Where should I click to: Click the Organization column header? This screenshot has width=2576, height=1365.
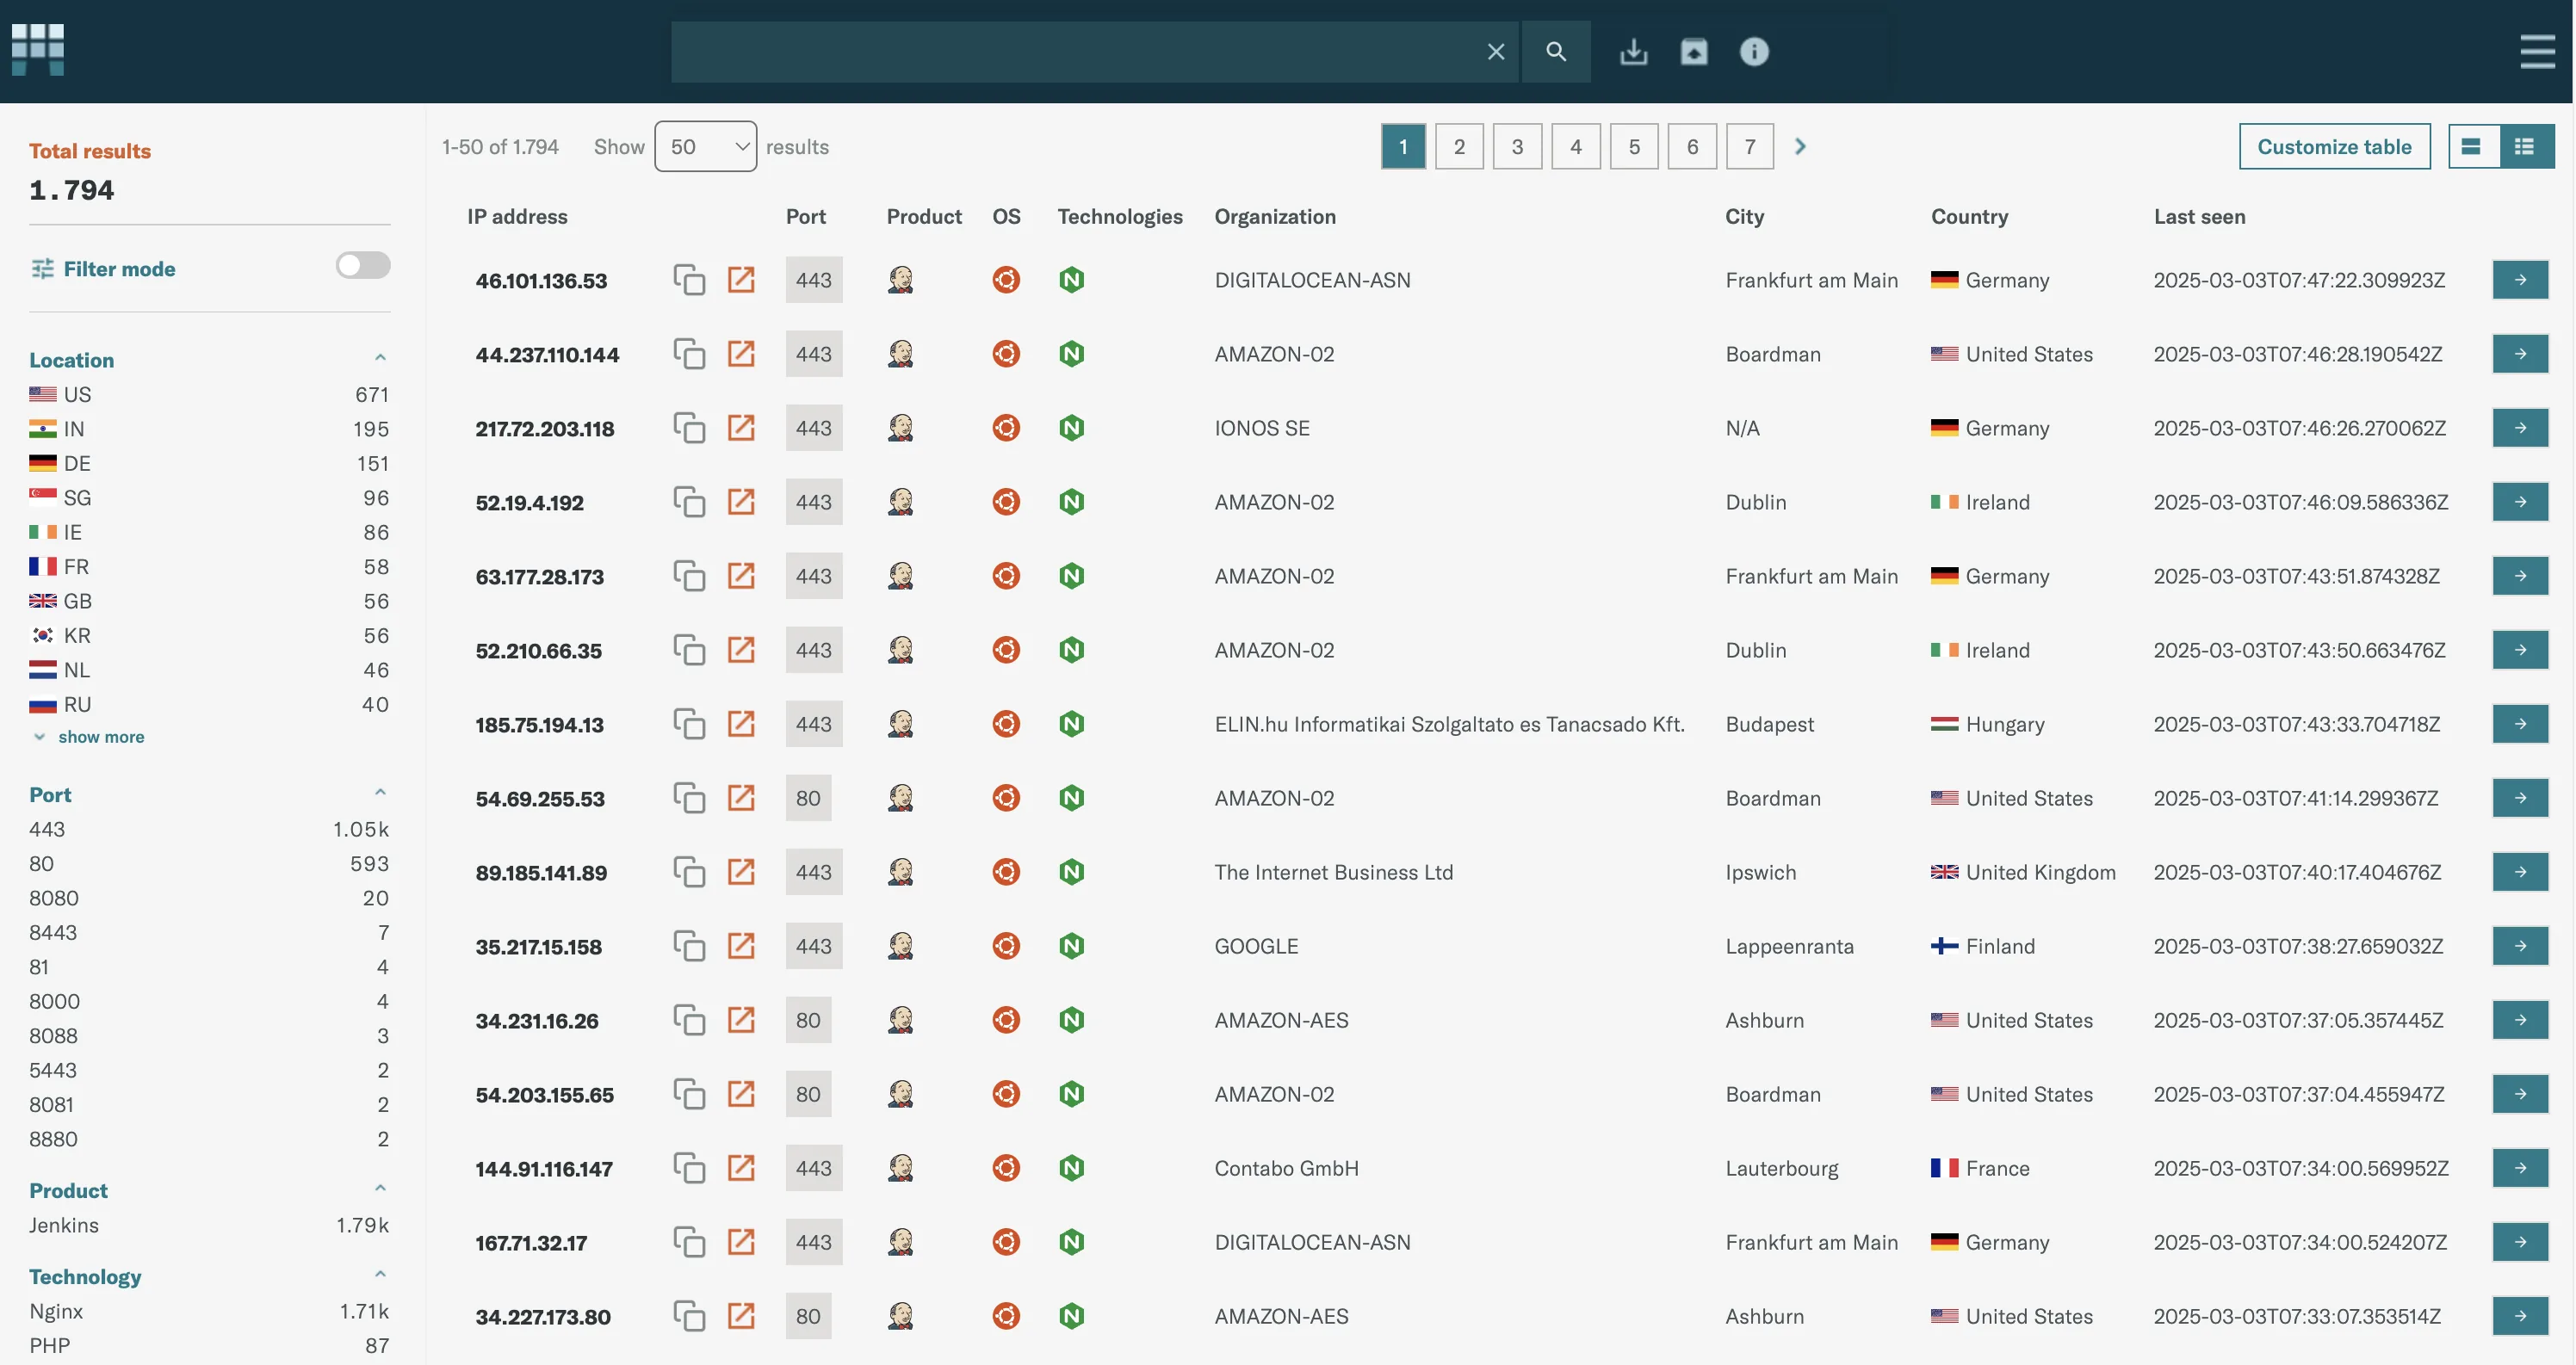(1275, 217)
